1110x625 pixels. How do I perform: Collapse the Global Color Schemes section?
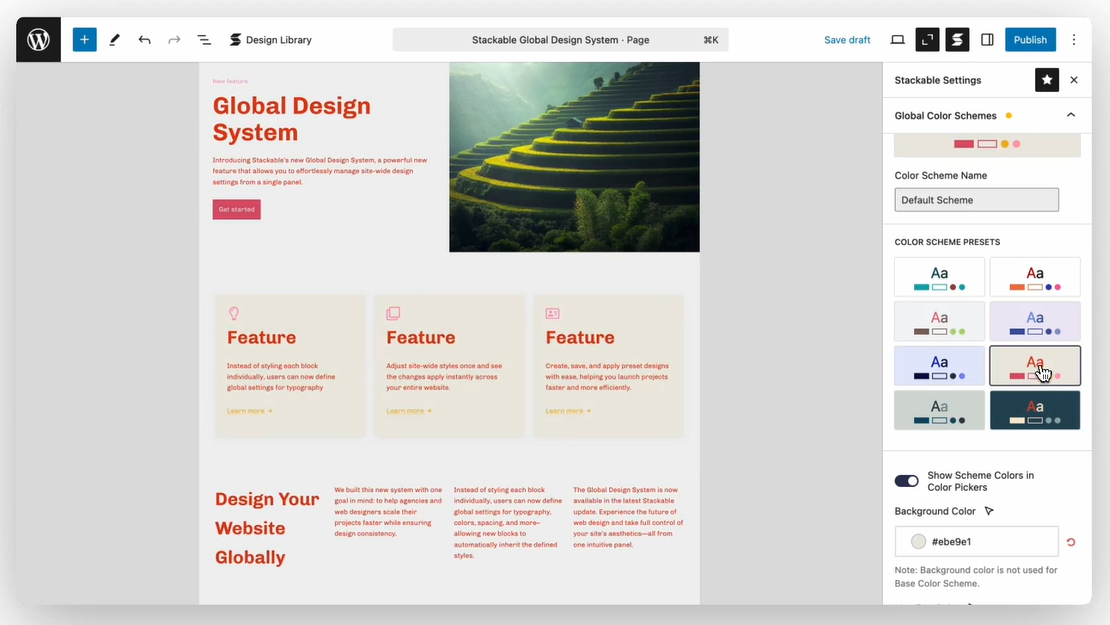pyautogui.click(x=1070, y=115)
